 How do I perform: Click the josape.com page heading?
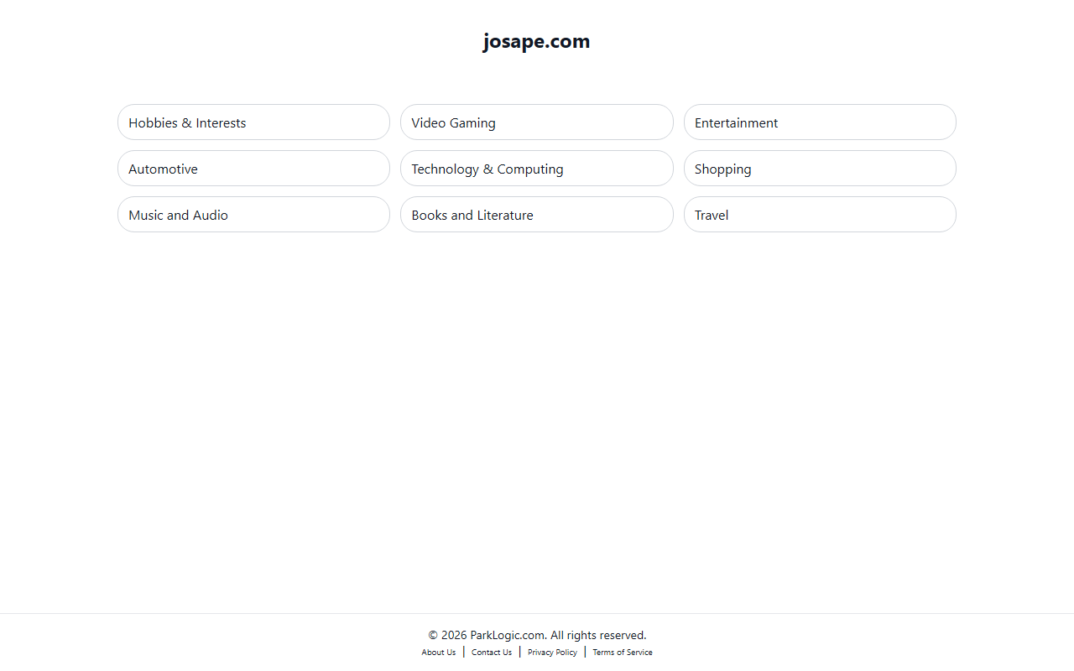click(536, 41)
